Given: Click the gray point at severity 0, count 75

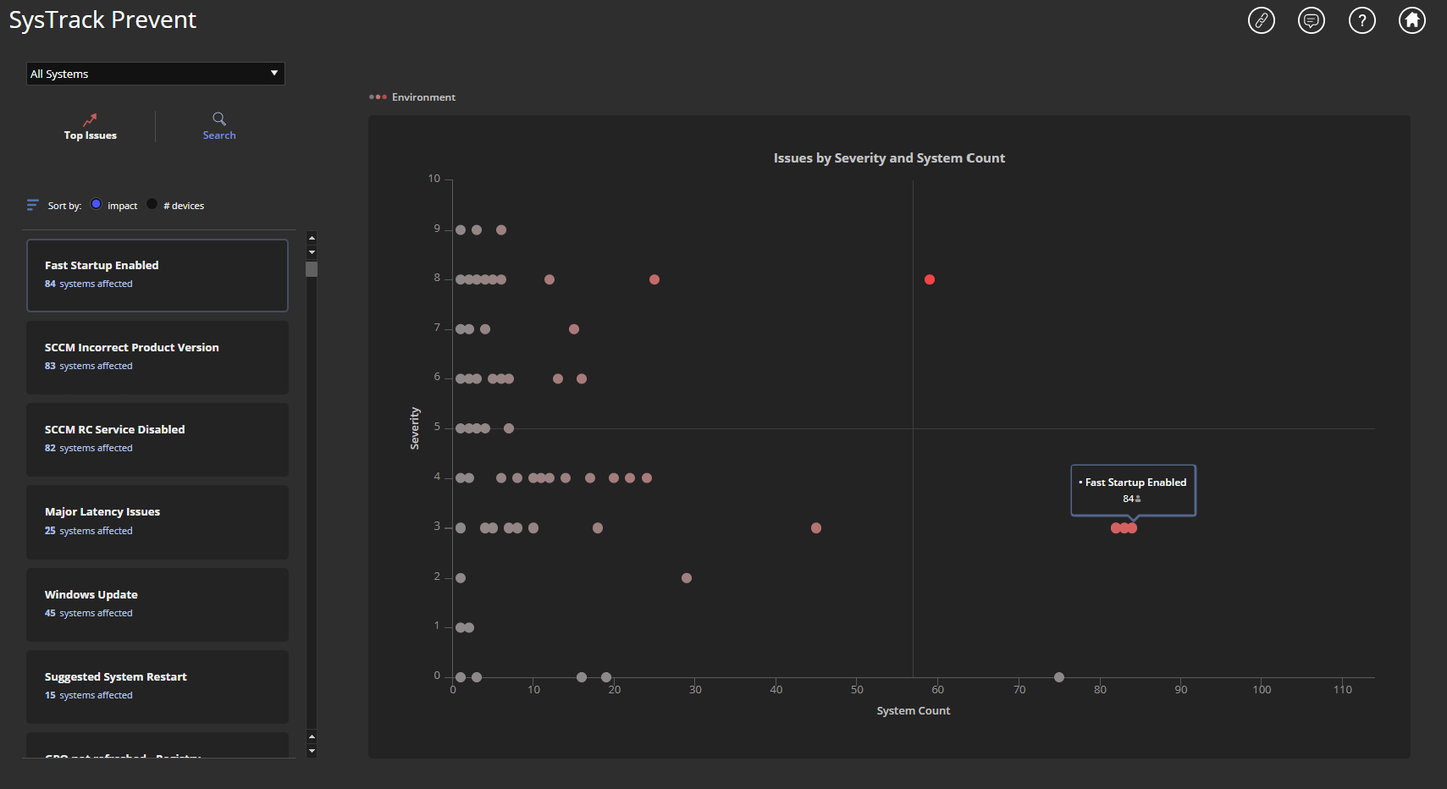Looking at the screenshot, I should (x=1059, y=677).
